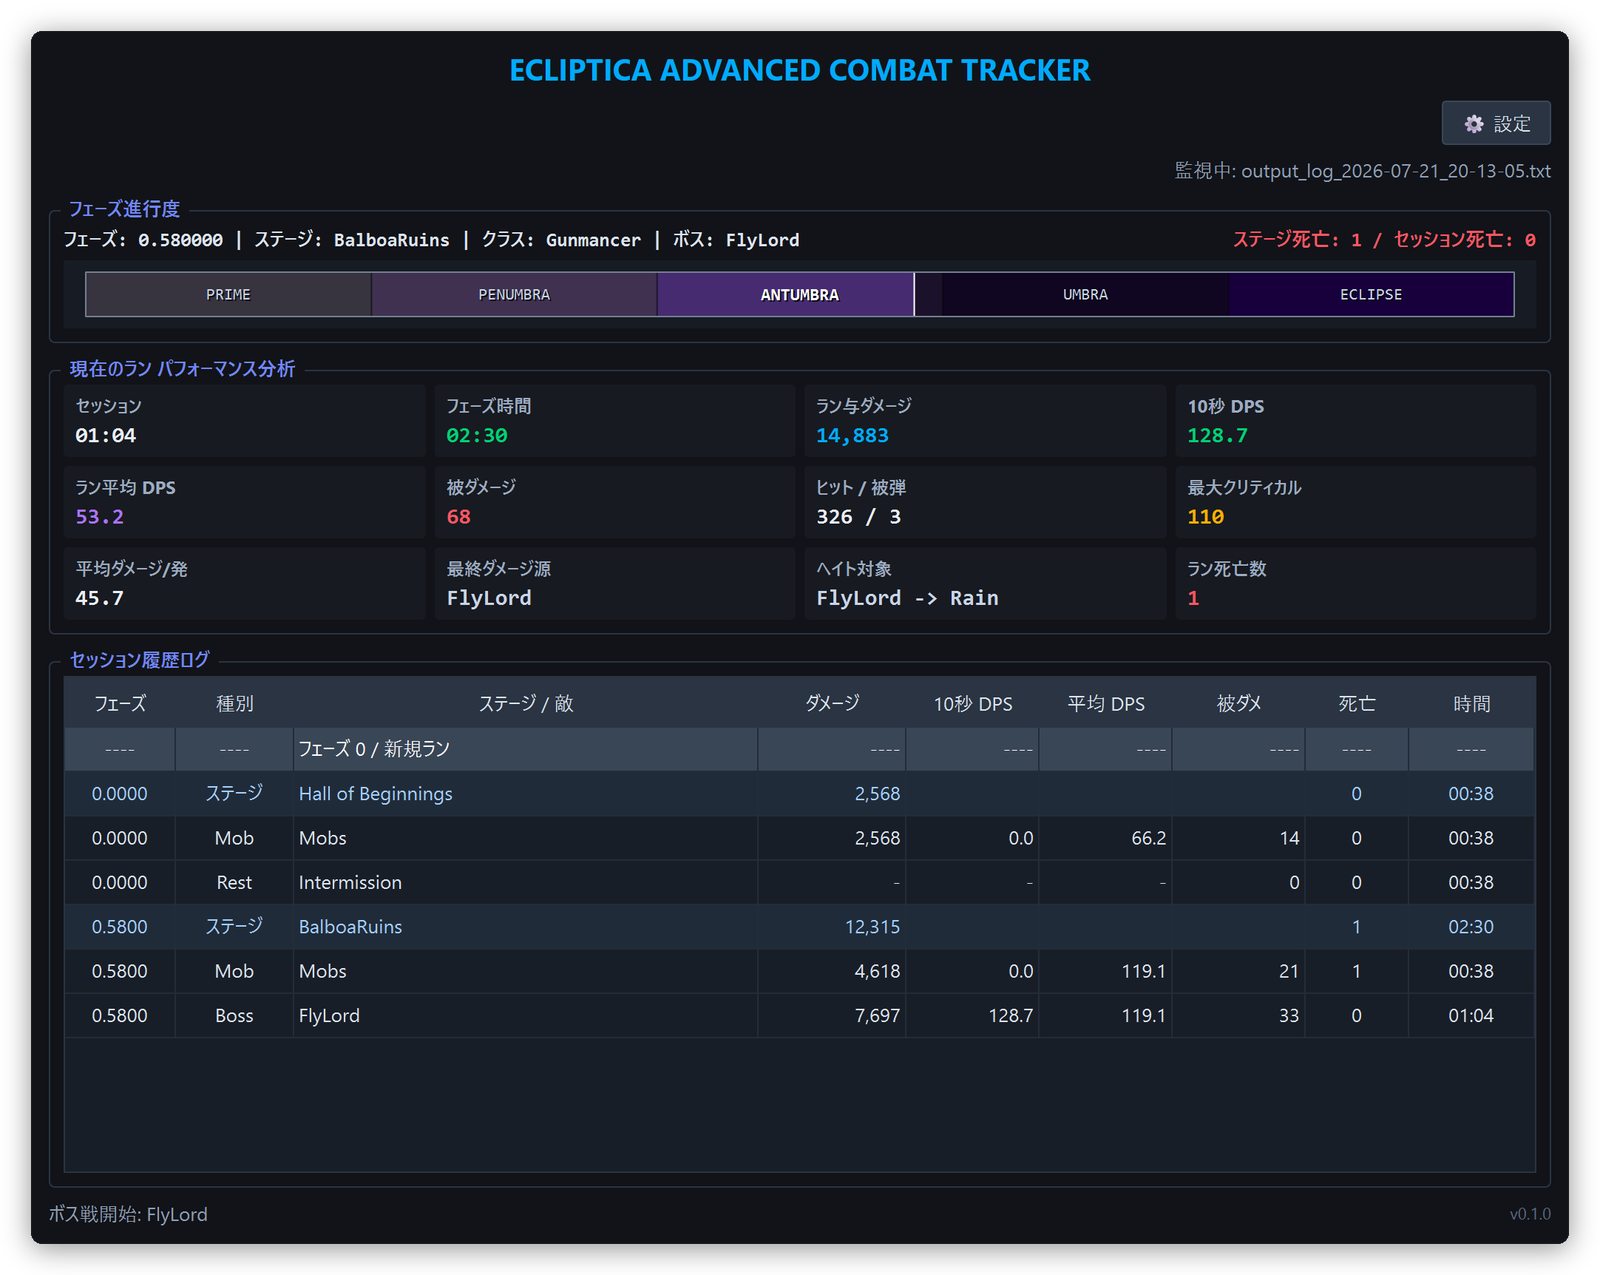The image size is (1600, 1275).
Task: Select the PRIME phase segment
Action: click(x=228, y=295)
